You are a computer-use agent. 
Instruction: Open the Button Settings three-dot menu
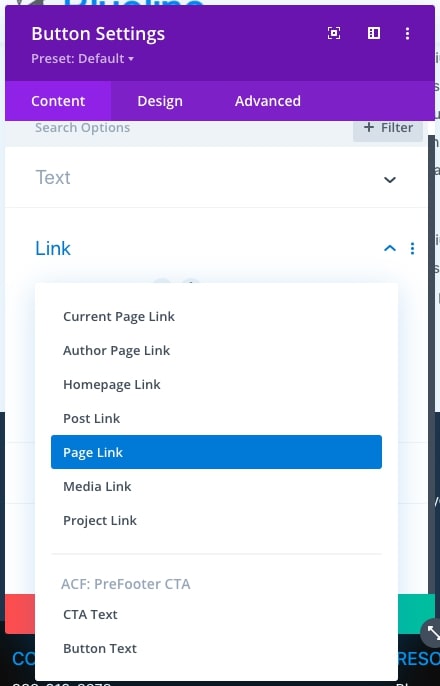tap(407, 33)
